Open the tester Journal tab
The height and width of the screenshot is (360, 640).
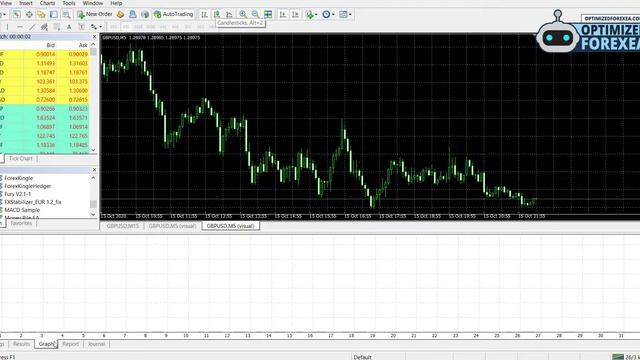click(96, 344)
